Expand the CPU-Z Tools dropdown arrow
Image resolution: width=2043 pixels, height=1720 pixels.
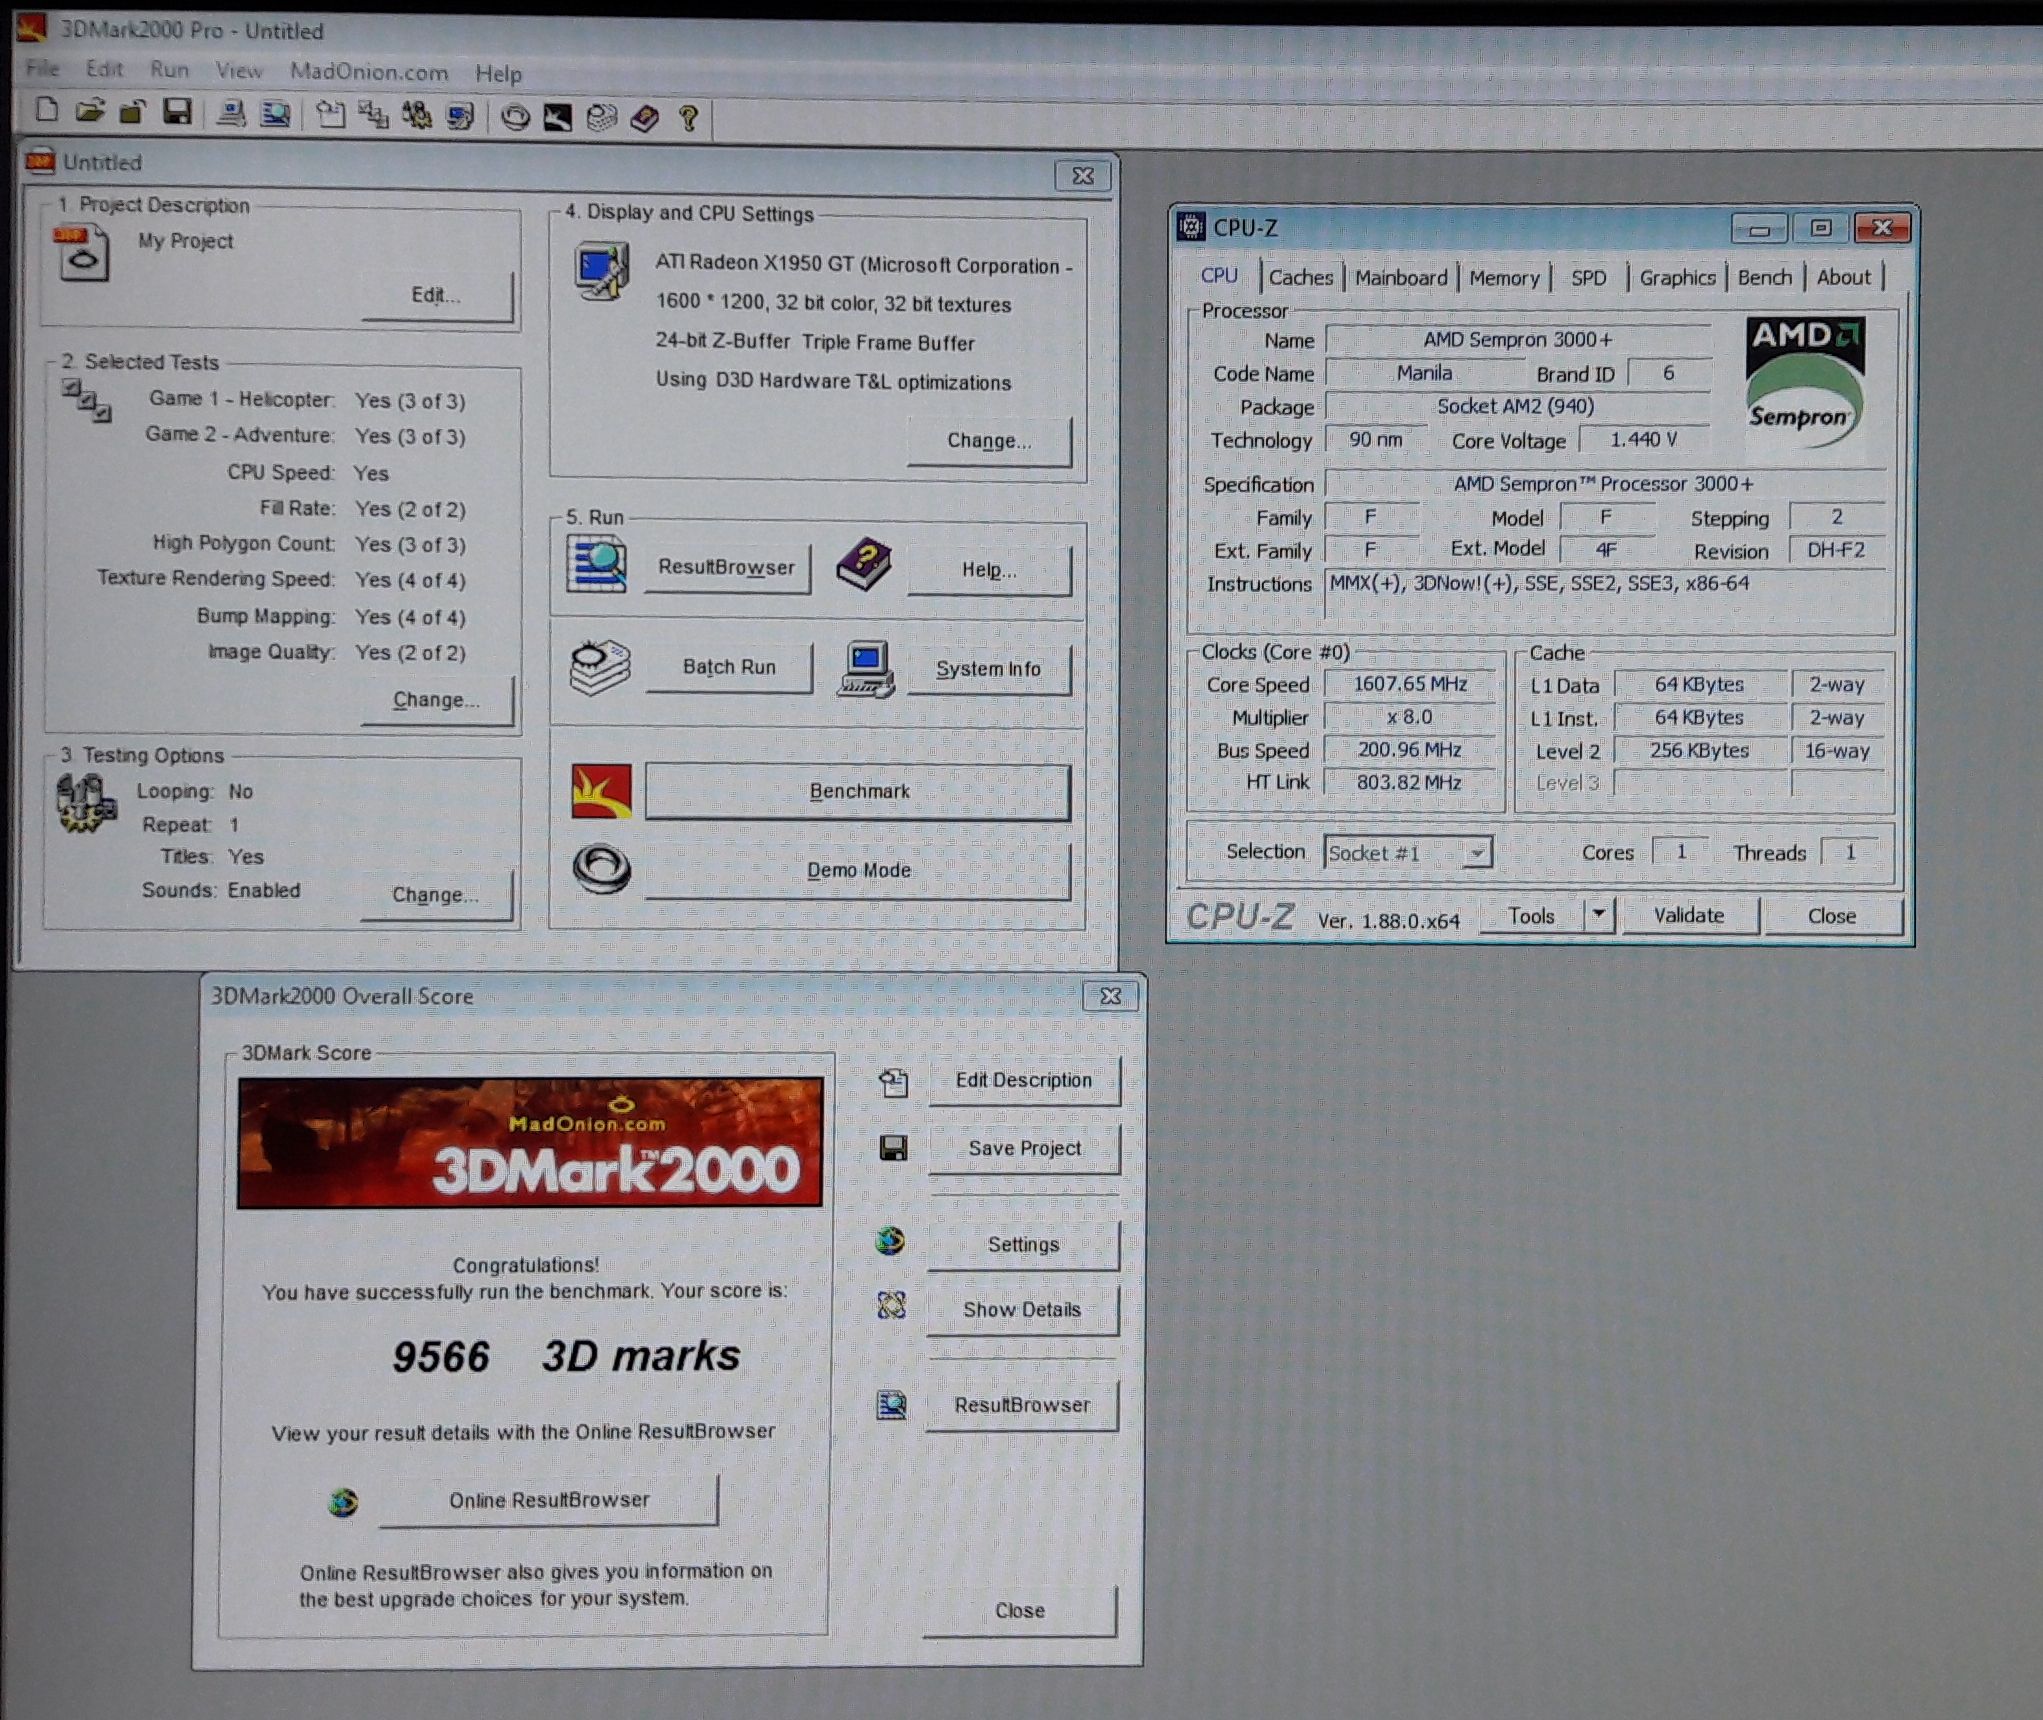click(x=1599, y=914)
